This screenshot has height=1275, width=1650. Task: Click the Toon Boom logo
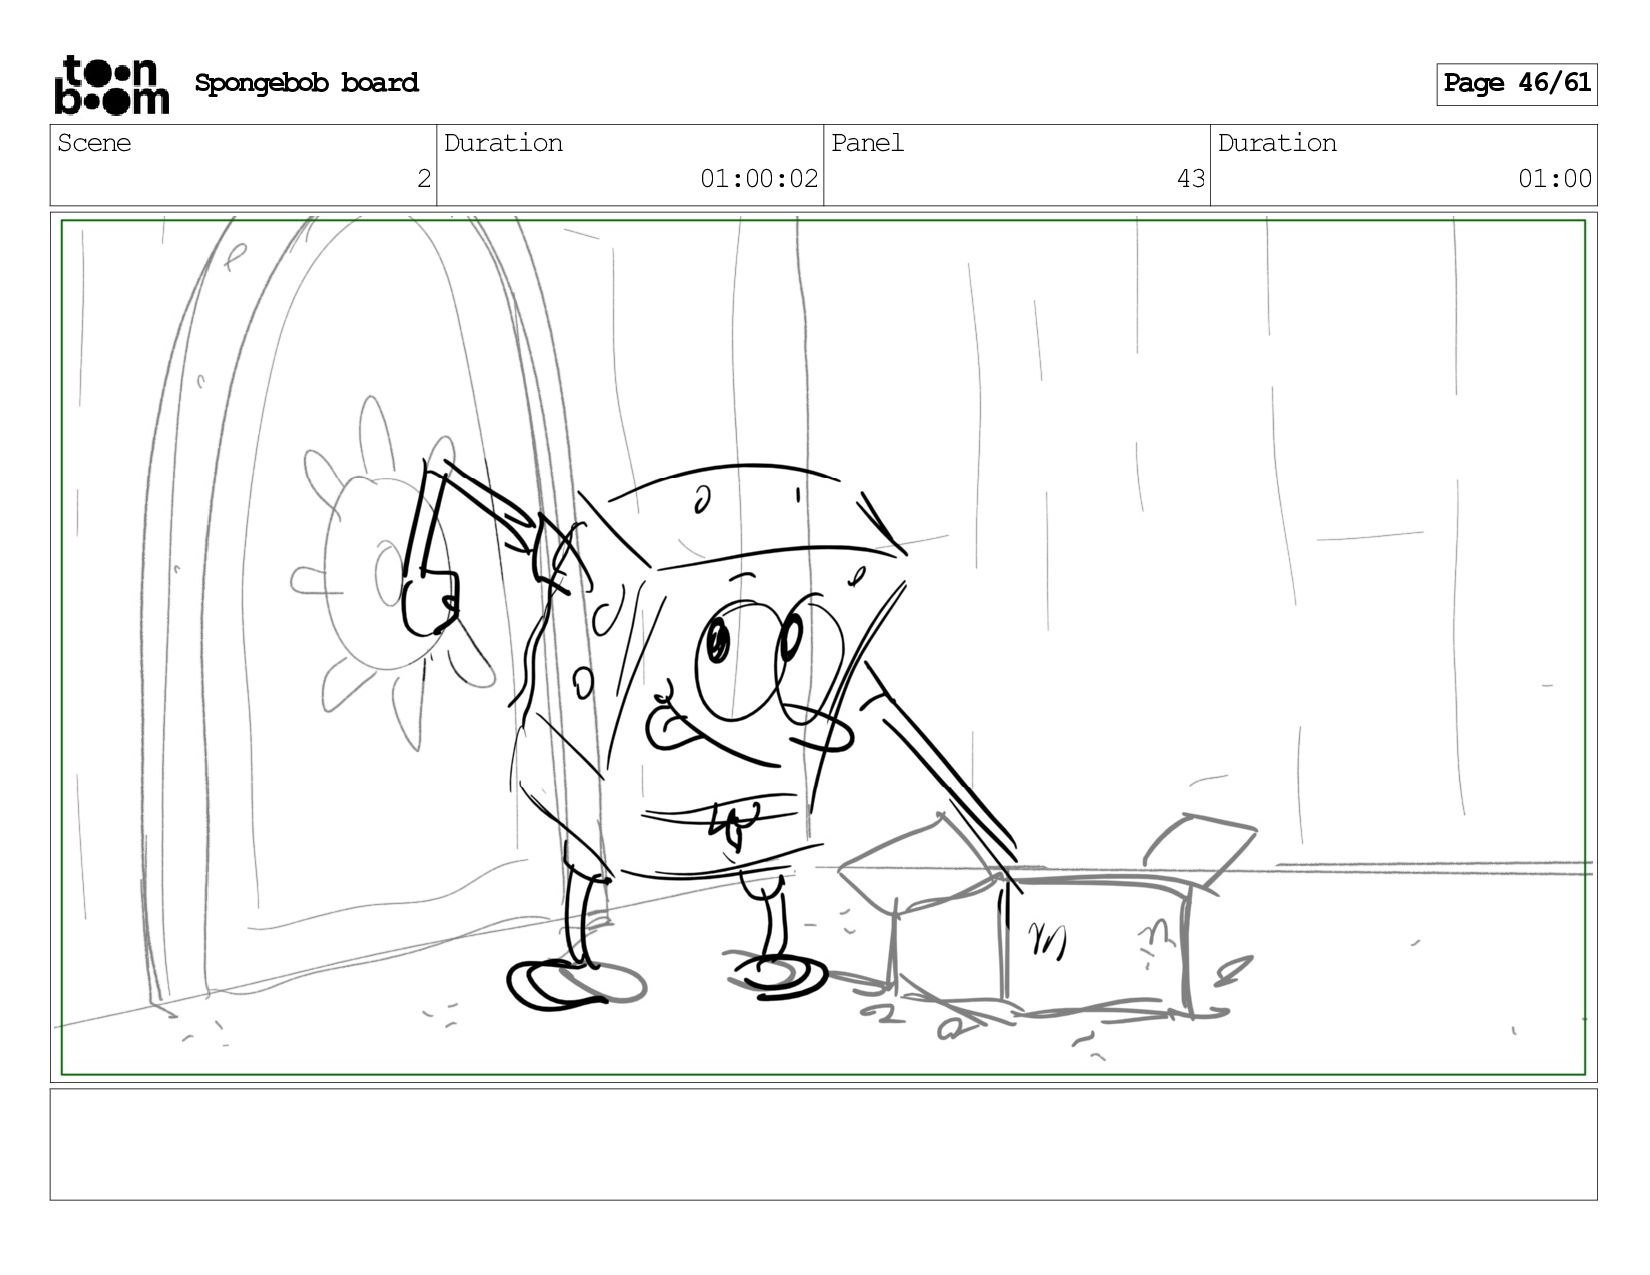pyautogui.click(x=111, y=85)
